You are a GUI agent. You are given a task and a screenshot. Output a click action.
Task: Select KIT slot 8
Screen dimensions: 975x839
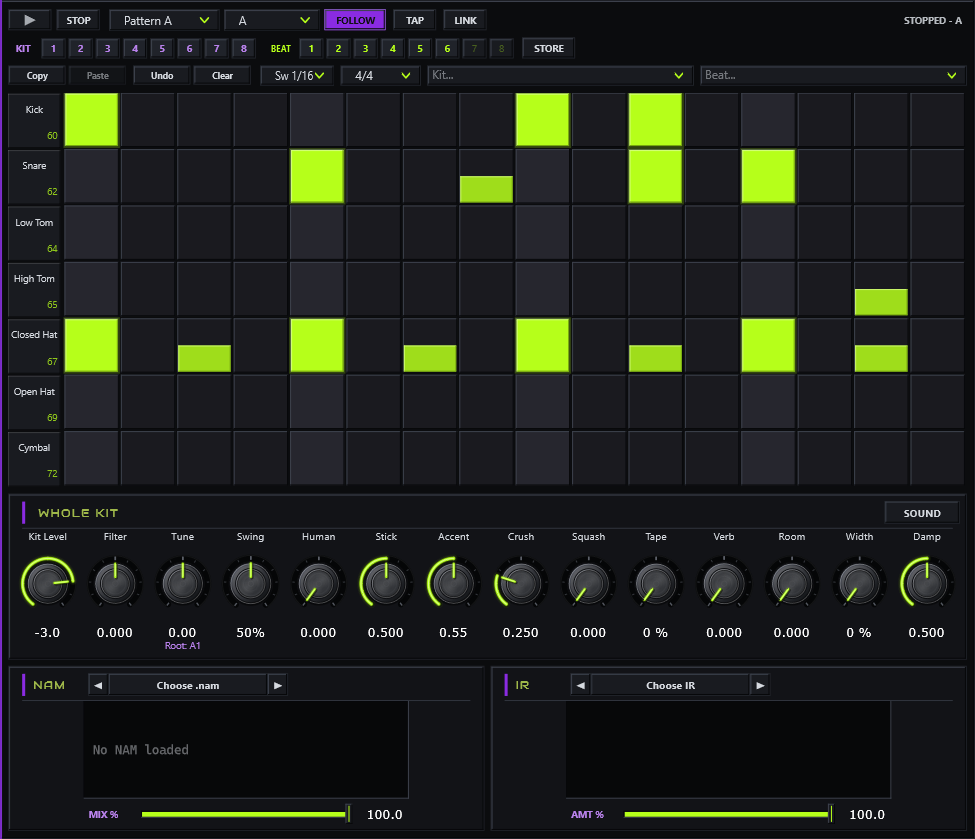point(244,48)
